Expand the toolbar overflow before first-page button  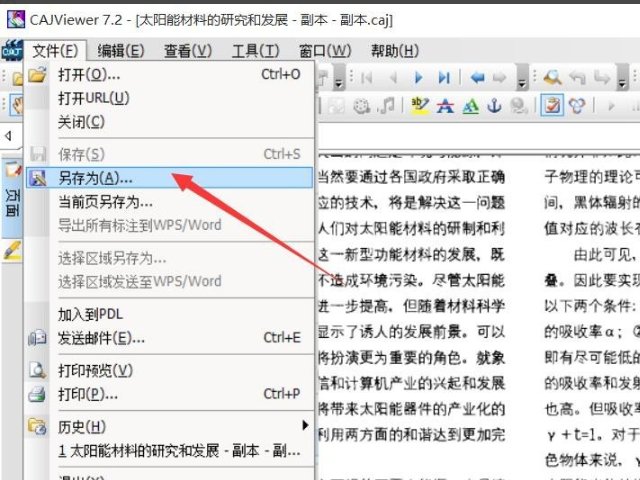point(338,78)
